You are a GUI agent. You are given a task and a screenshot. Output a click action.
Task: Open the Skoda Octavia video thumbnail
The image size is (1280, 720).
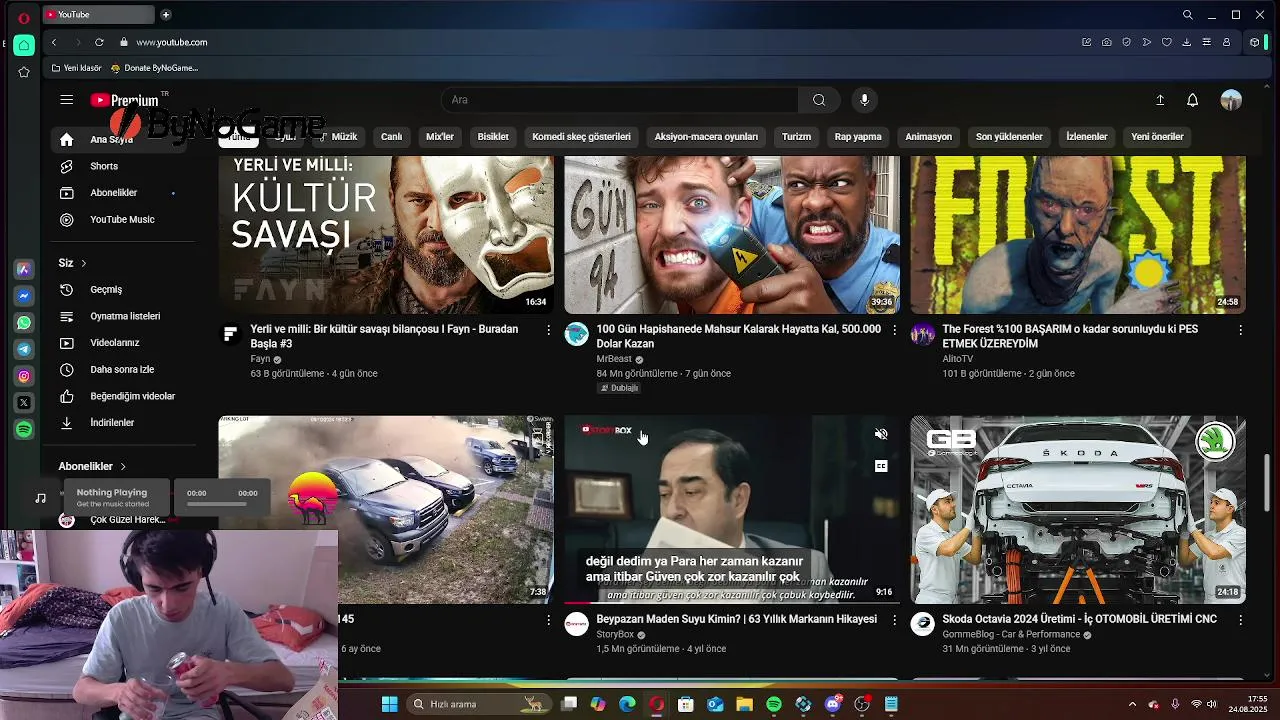point(1078,509)
